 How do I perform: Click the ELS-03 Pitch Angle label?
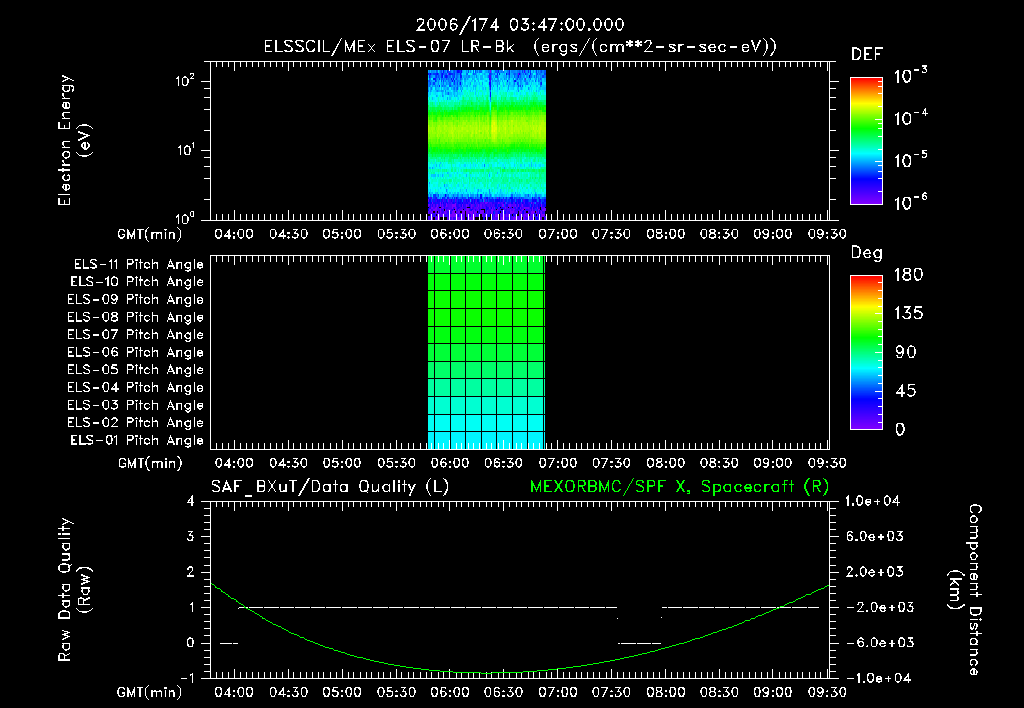135,405
